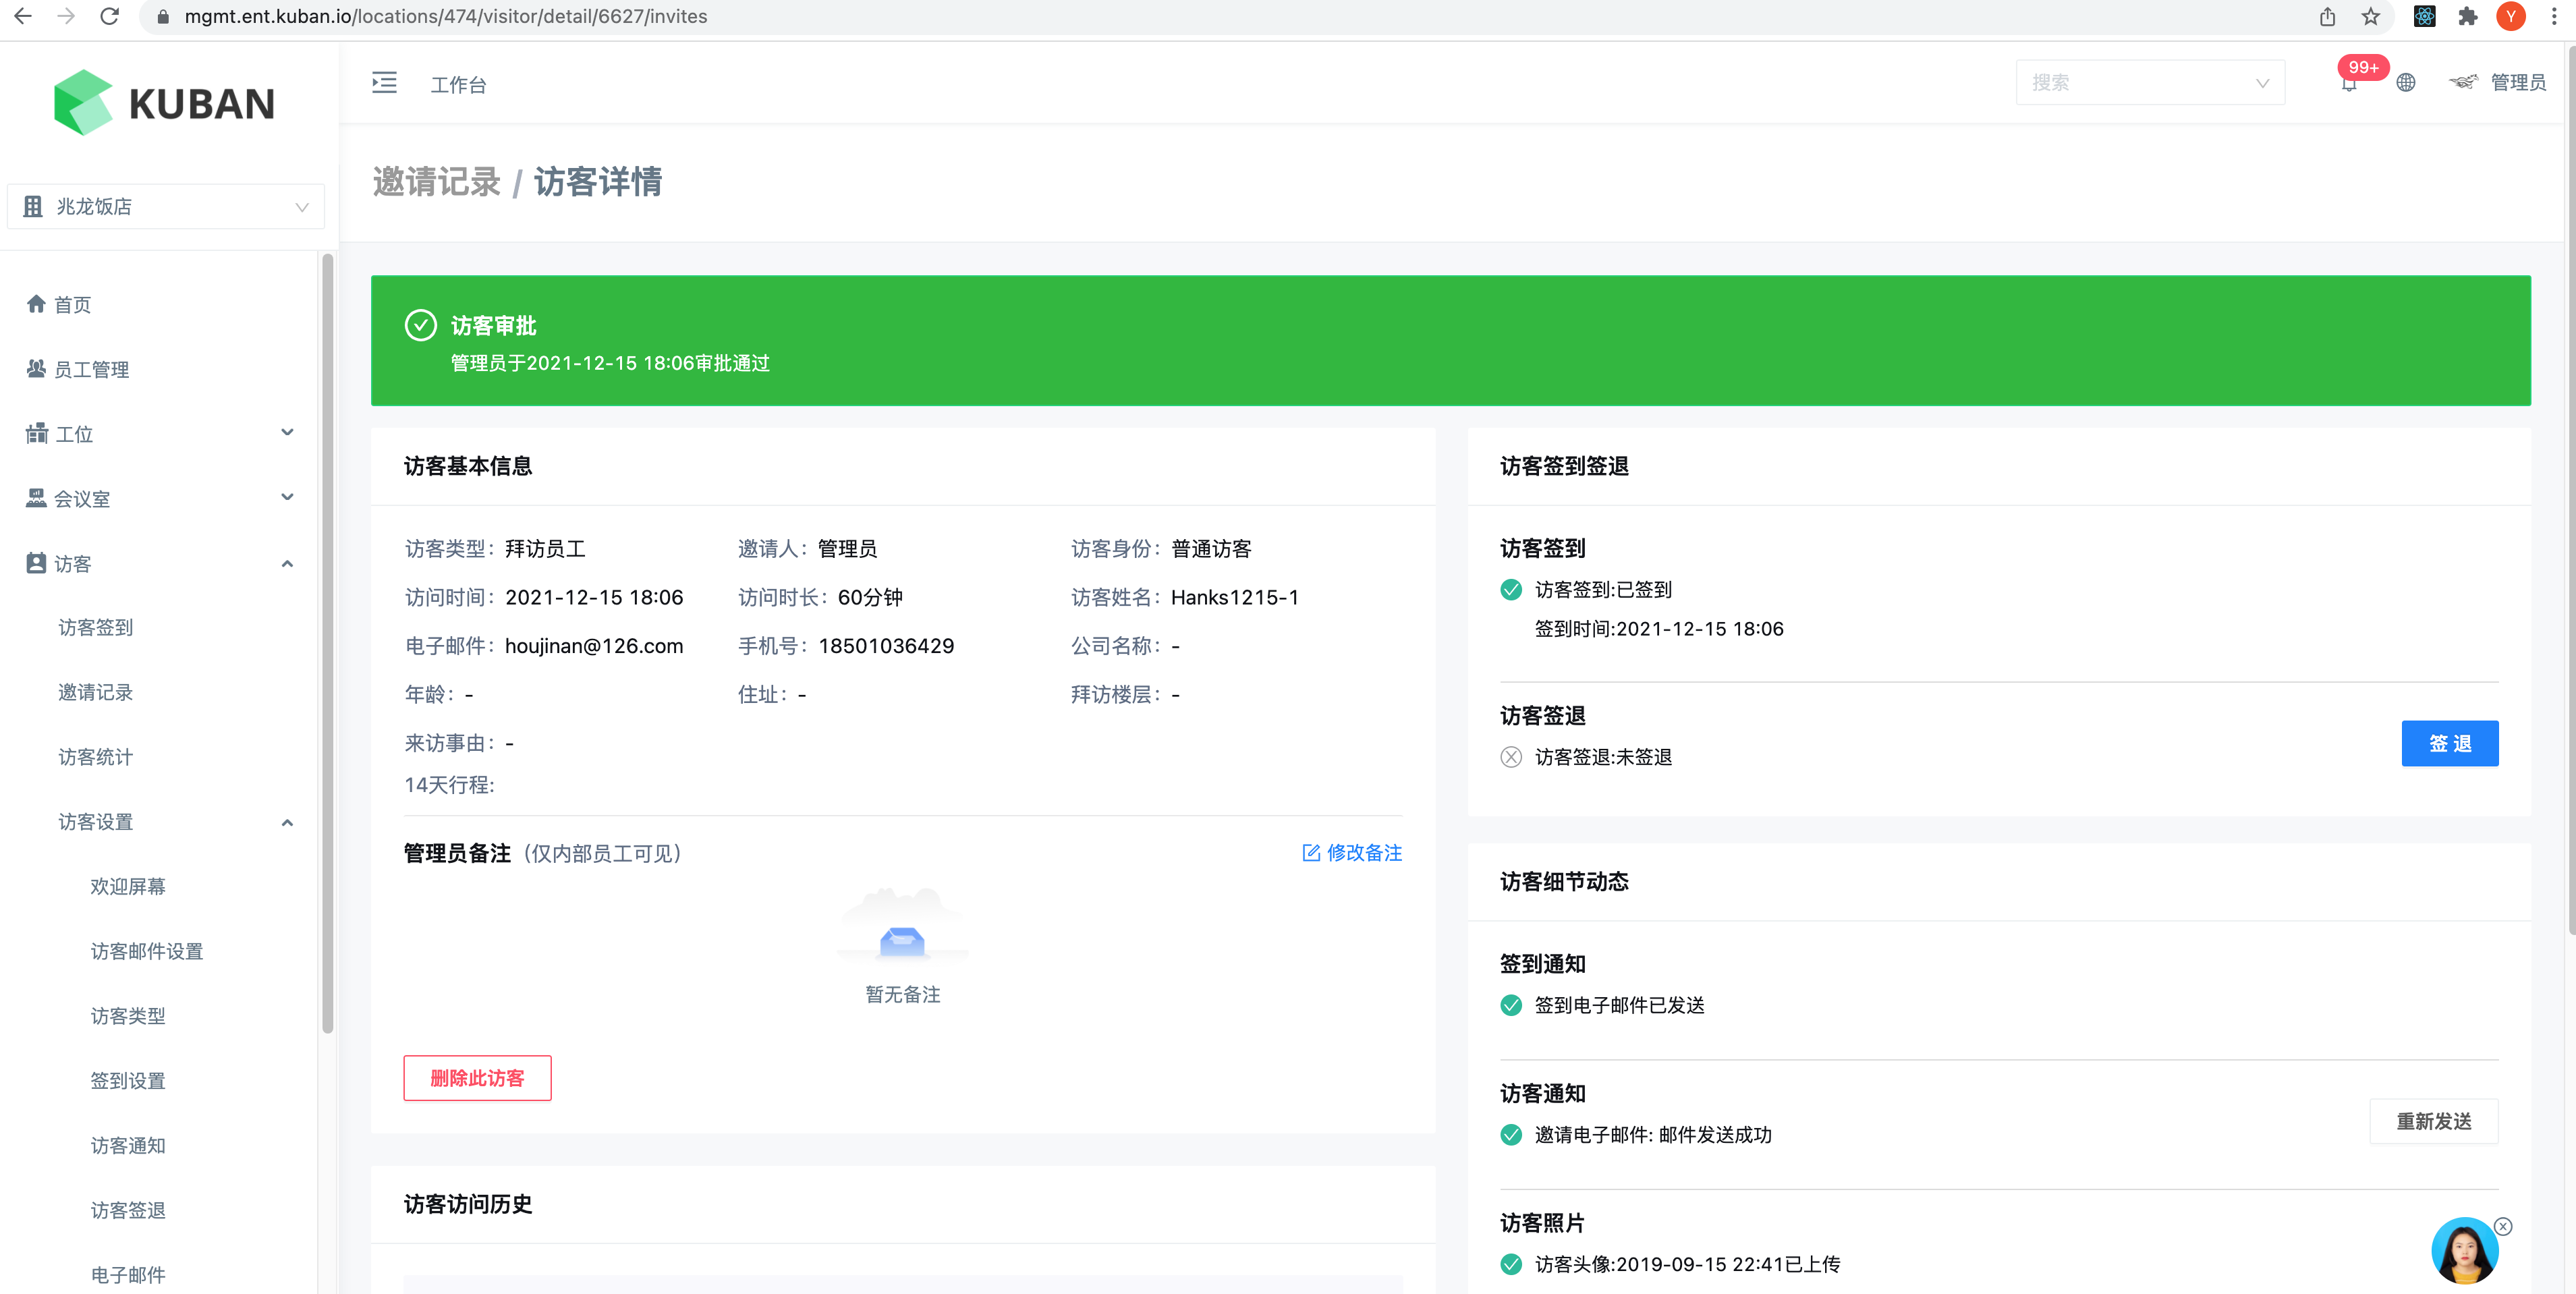The width and height of the screenshot is (2576, 1294).
Task: Go to 邀请记录 submenu item
Action: click(95, 692)
